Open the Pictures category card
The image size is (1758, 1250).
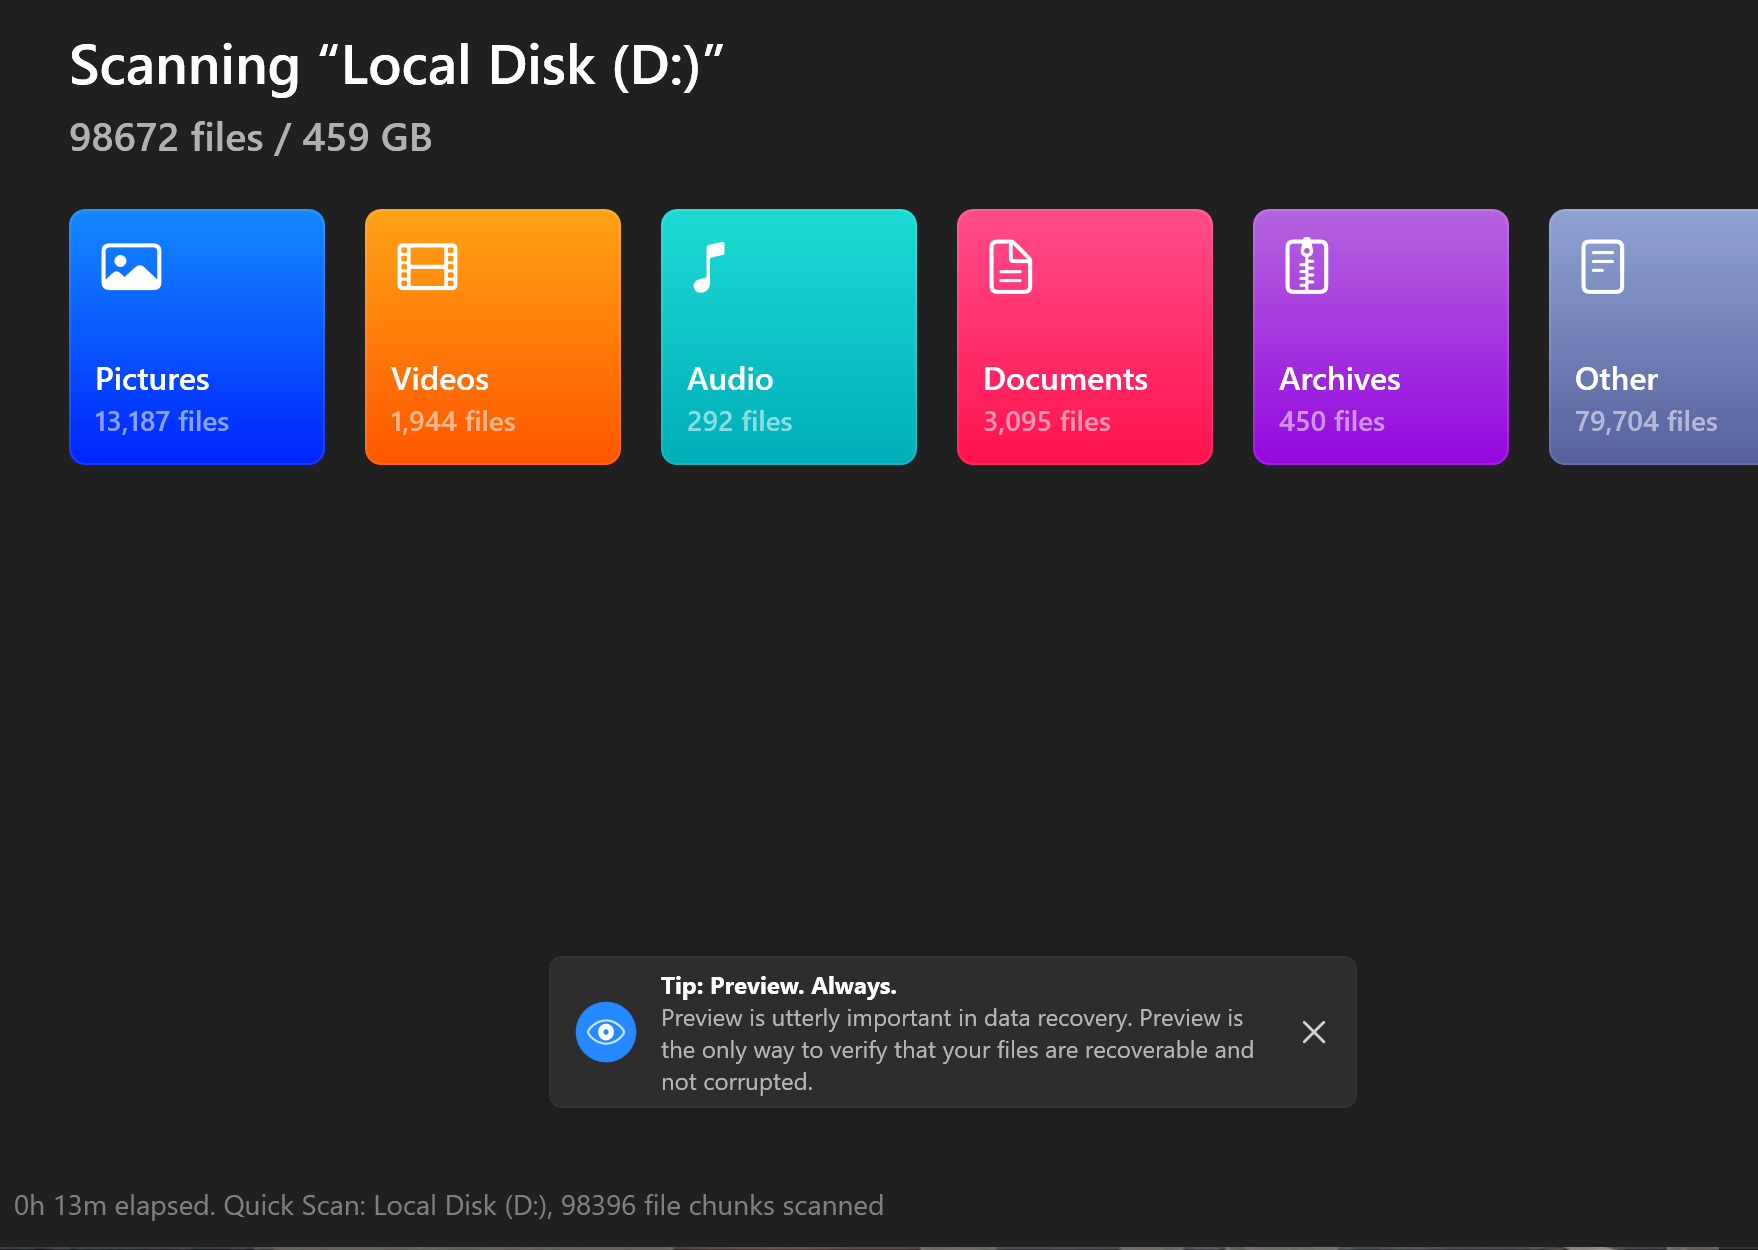coord(197,337)
